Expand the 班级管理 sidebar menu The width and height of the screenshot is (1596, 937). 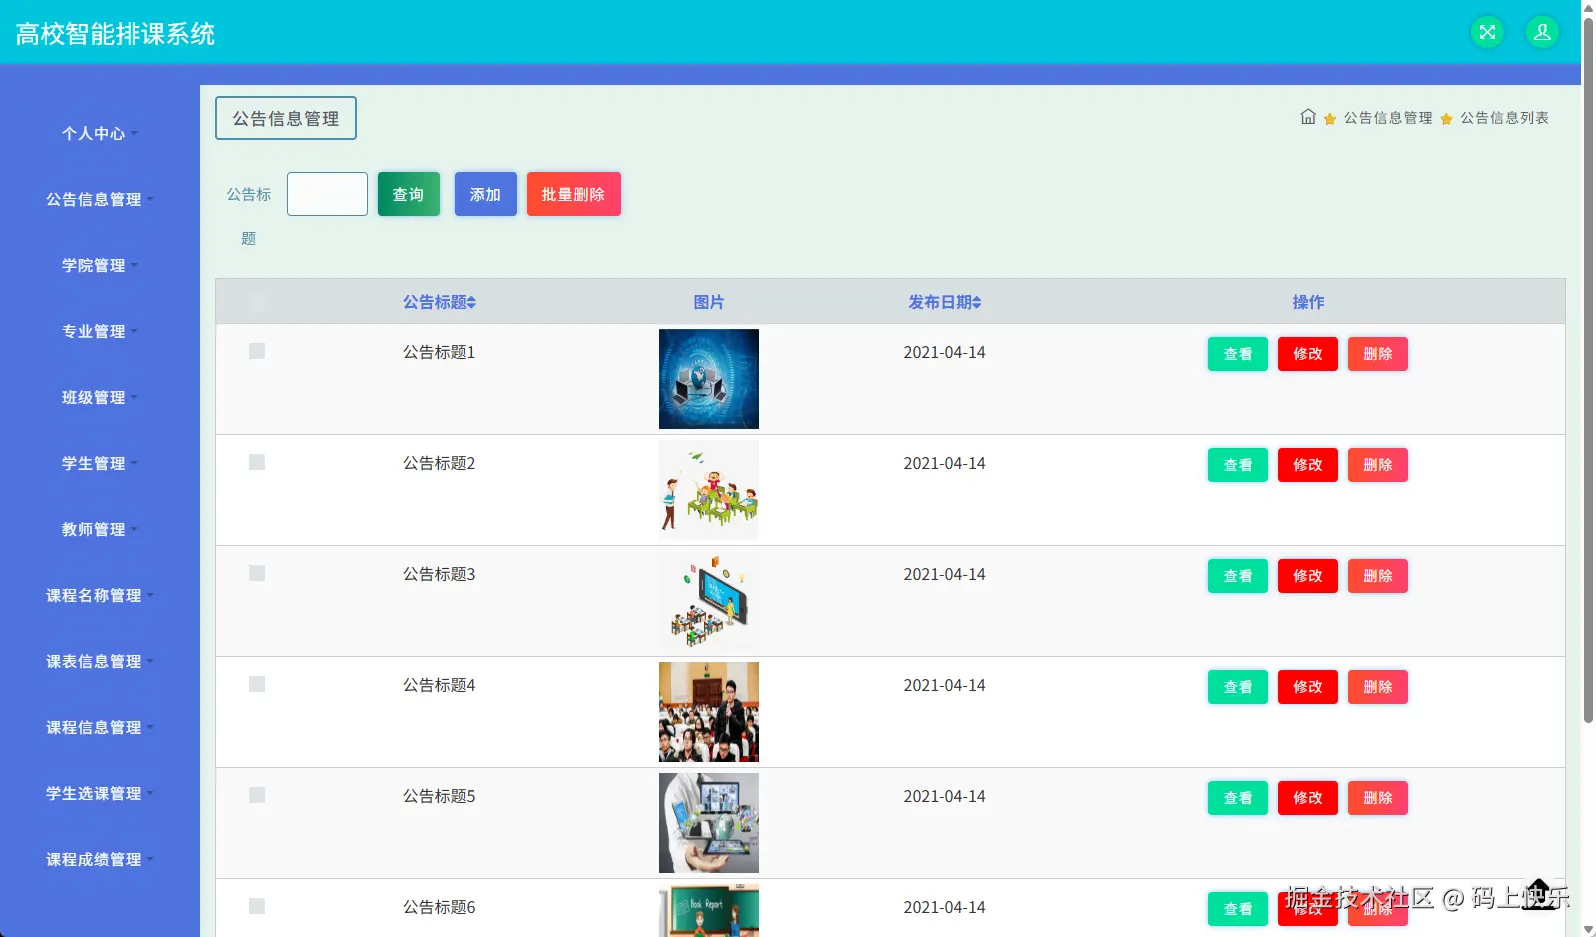click(100, 397)
